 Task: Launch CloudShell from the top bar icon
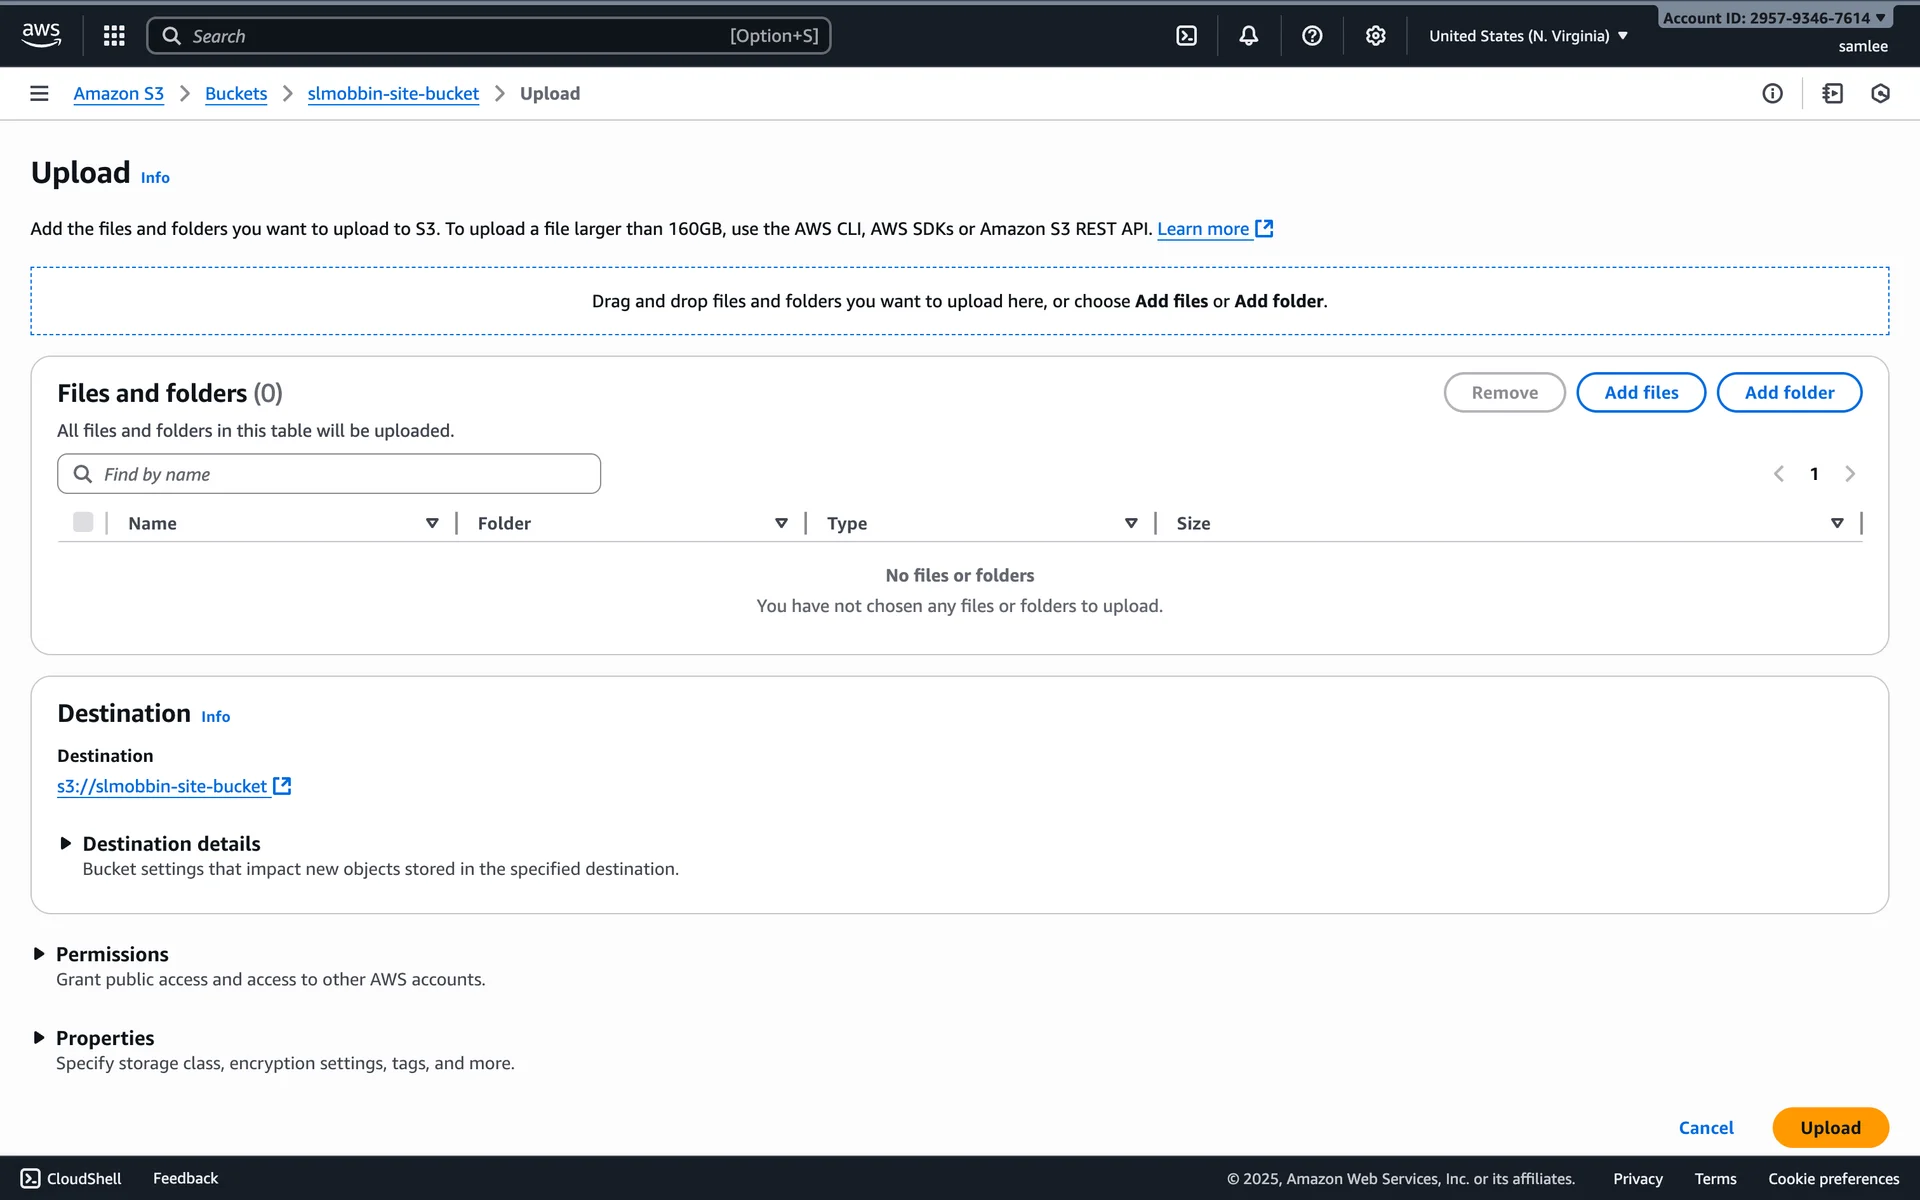(x=1186, y=36)
